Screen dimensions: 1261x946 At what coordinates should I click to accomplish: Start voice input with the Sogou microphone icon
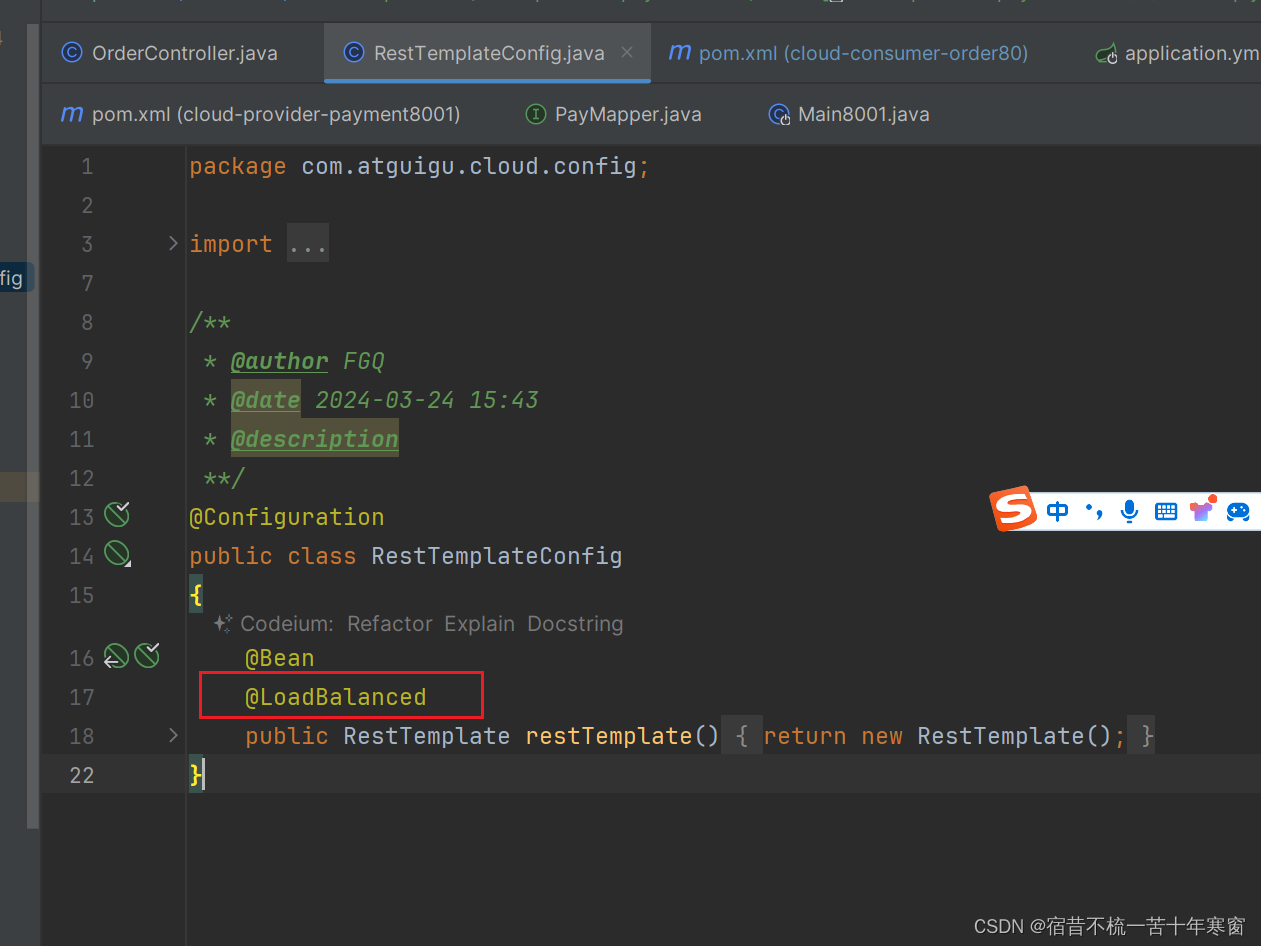coord(1130,510)
